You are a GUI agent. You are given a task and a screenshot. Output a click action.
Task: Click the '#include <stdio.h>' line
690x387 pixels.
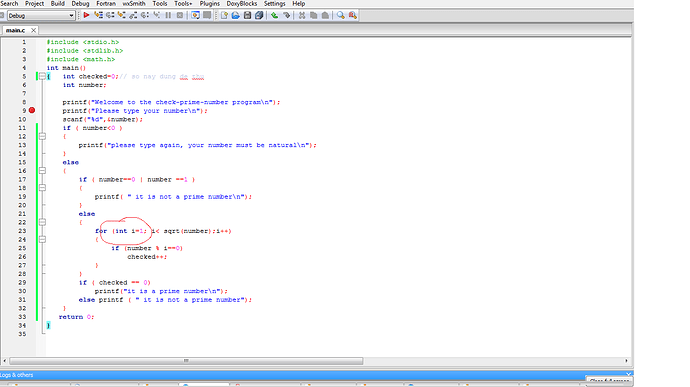[x=83, y=42]
